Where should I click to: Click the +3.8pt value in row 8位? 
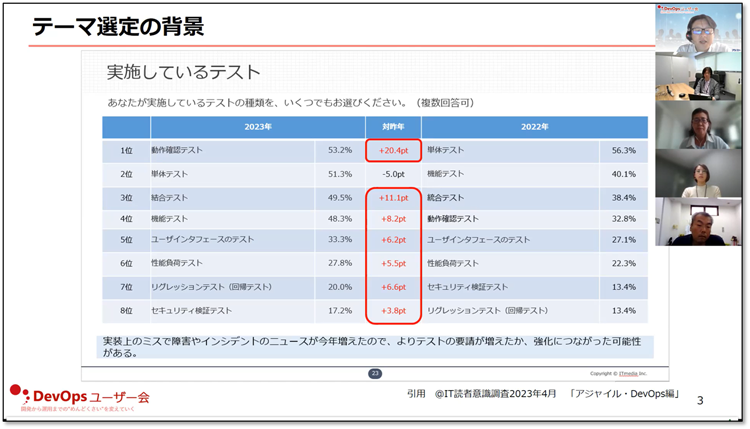[392, 311]
